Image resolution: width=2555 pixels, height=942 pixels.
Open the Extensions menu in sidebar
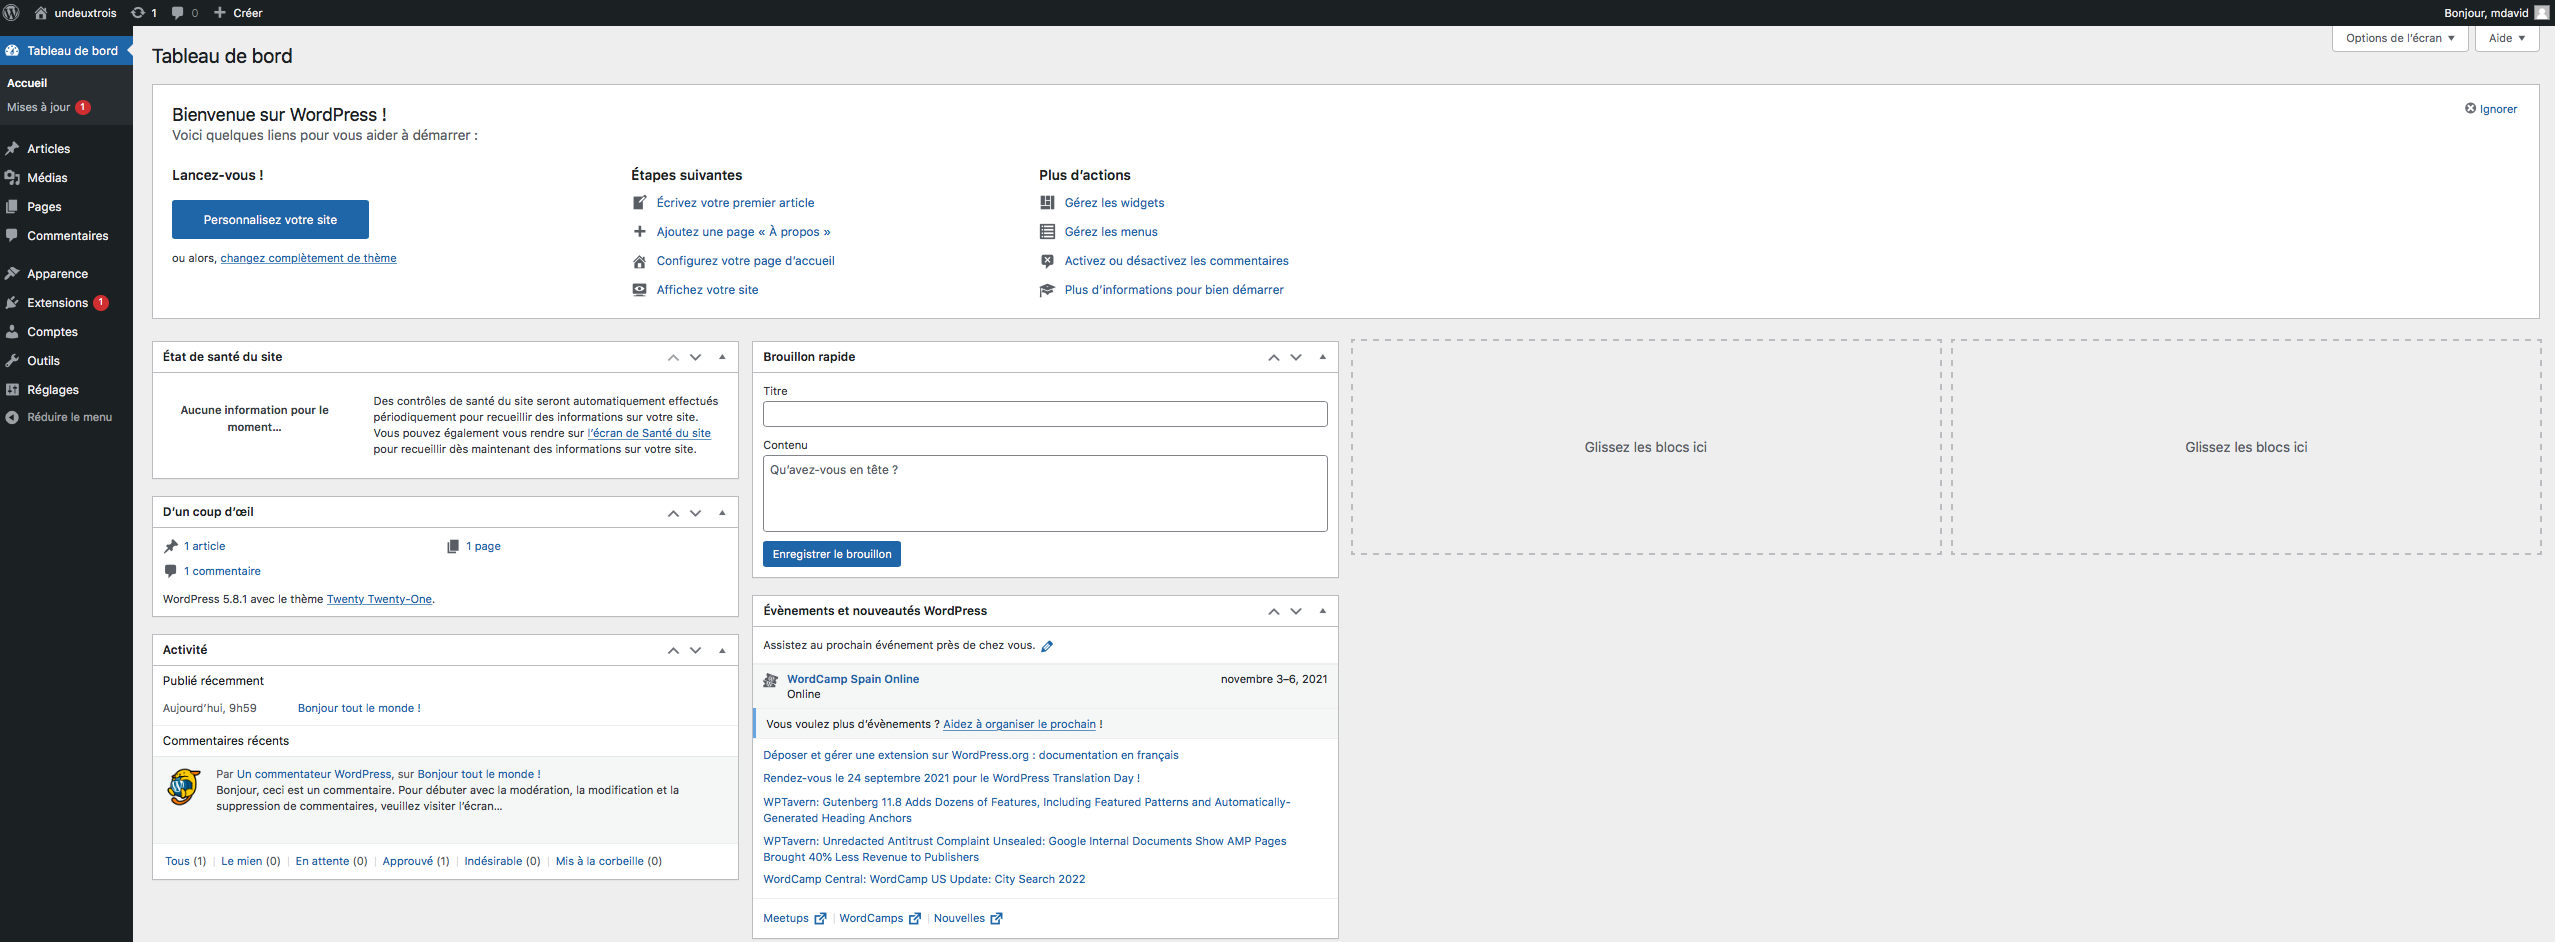click(x=57, y=303)
